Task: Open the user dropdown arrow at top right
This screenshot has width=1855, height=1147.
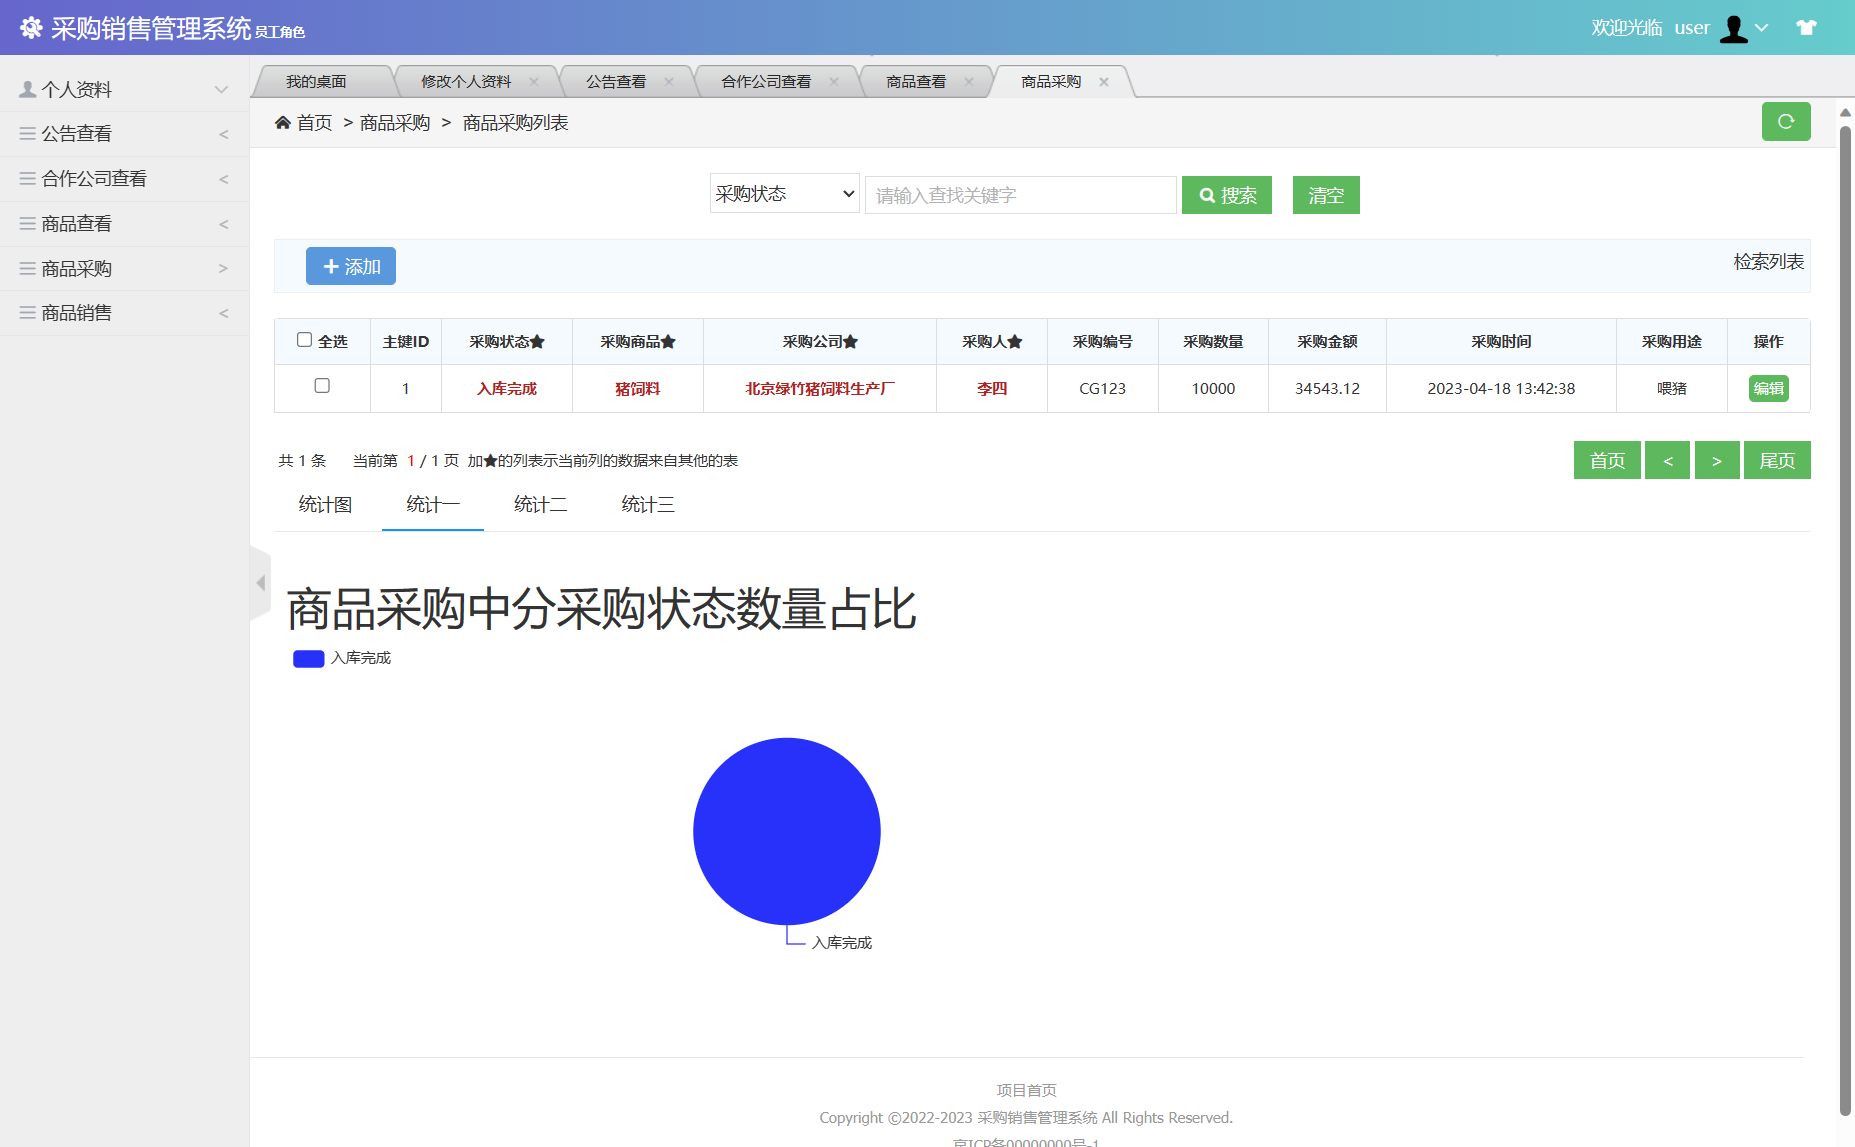Action: click(x=1762, y=28)
